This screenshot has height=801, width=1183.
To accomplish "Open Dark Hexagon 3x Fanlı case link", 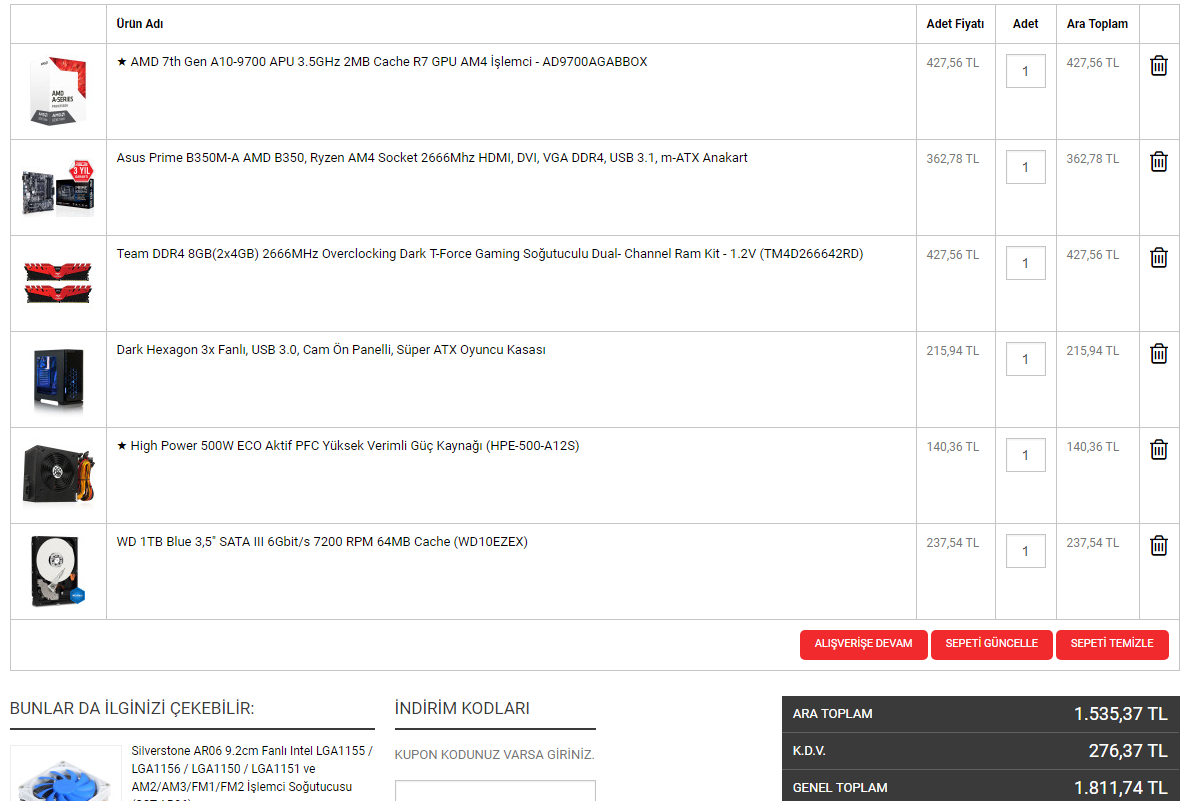I will (330, 350).
